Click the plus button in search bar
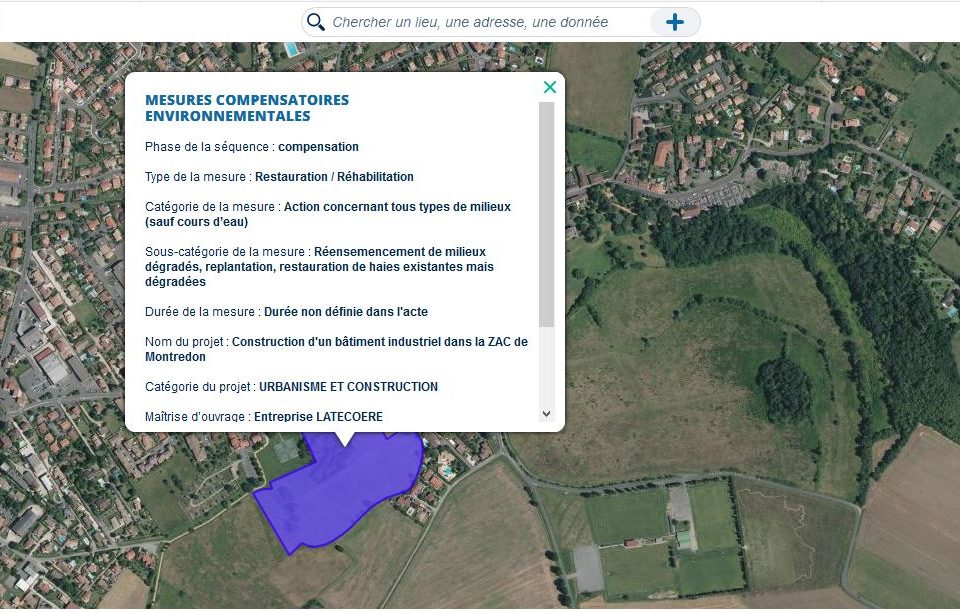This screenshot has width=960, height=612. (x=675, y=22)
